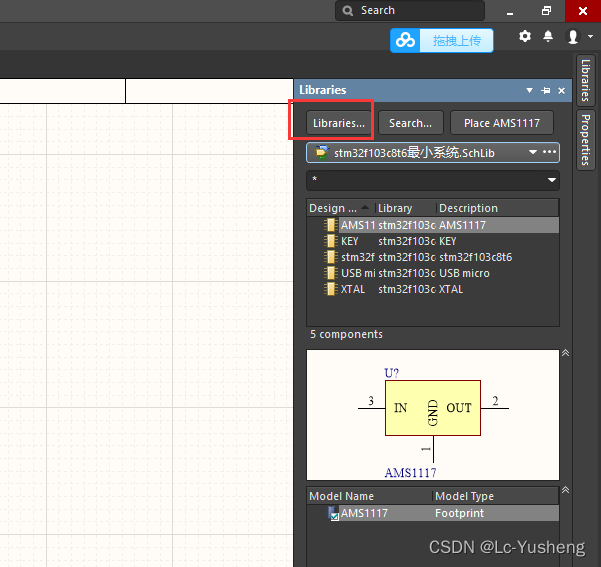
Task: Expand the stm32f103c8t6 SchLib library dropdown
Action: click(x=533, y=153)
